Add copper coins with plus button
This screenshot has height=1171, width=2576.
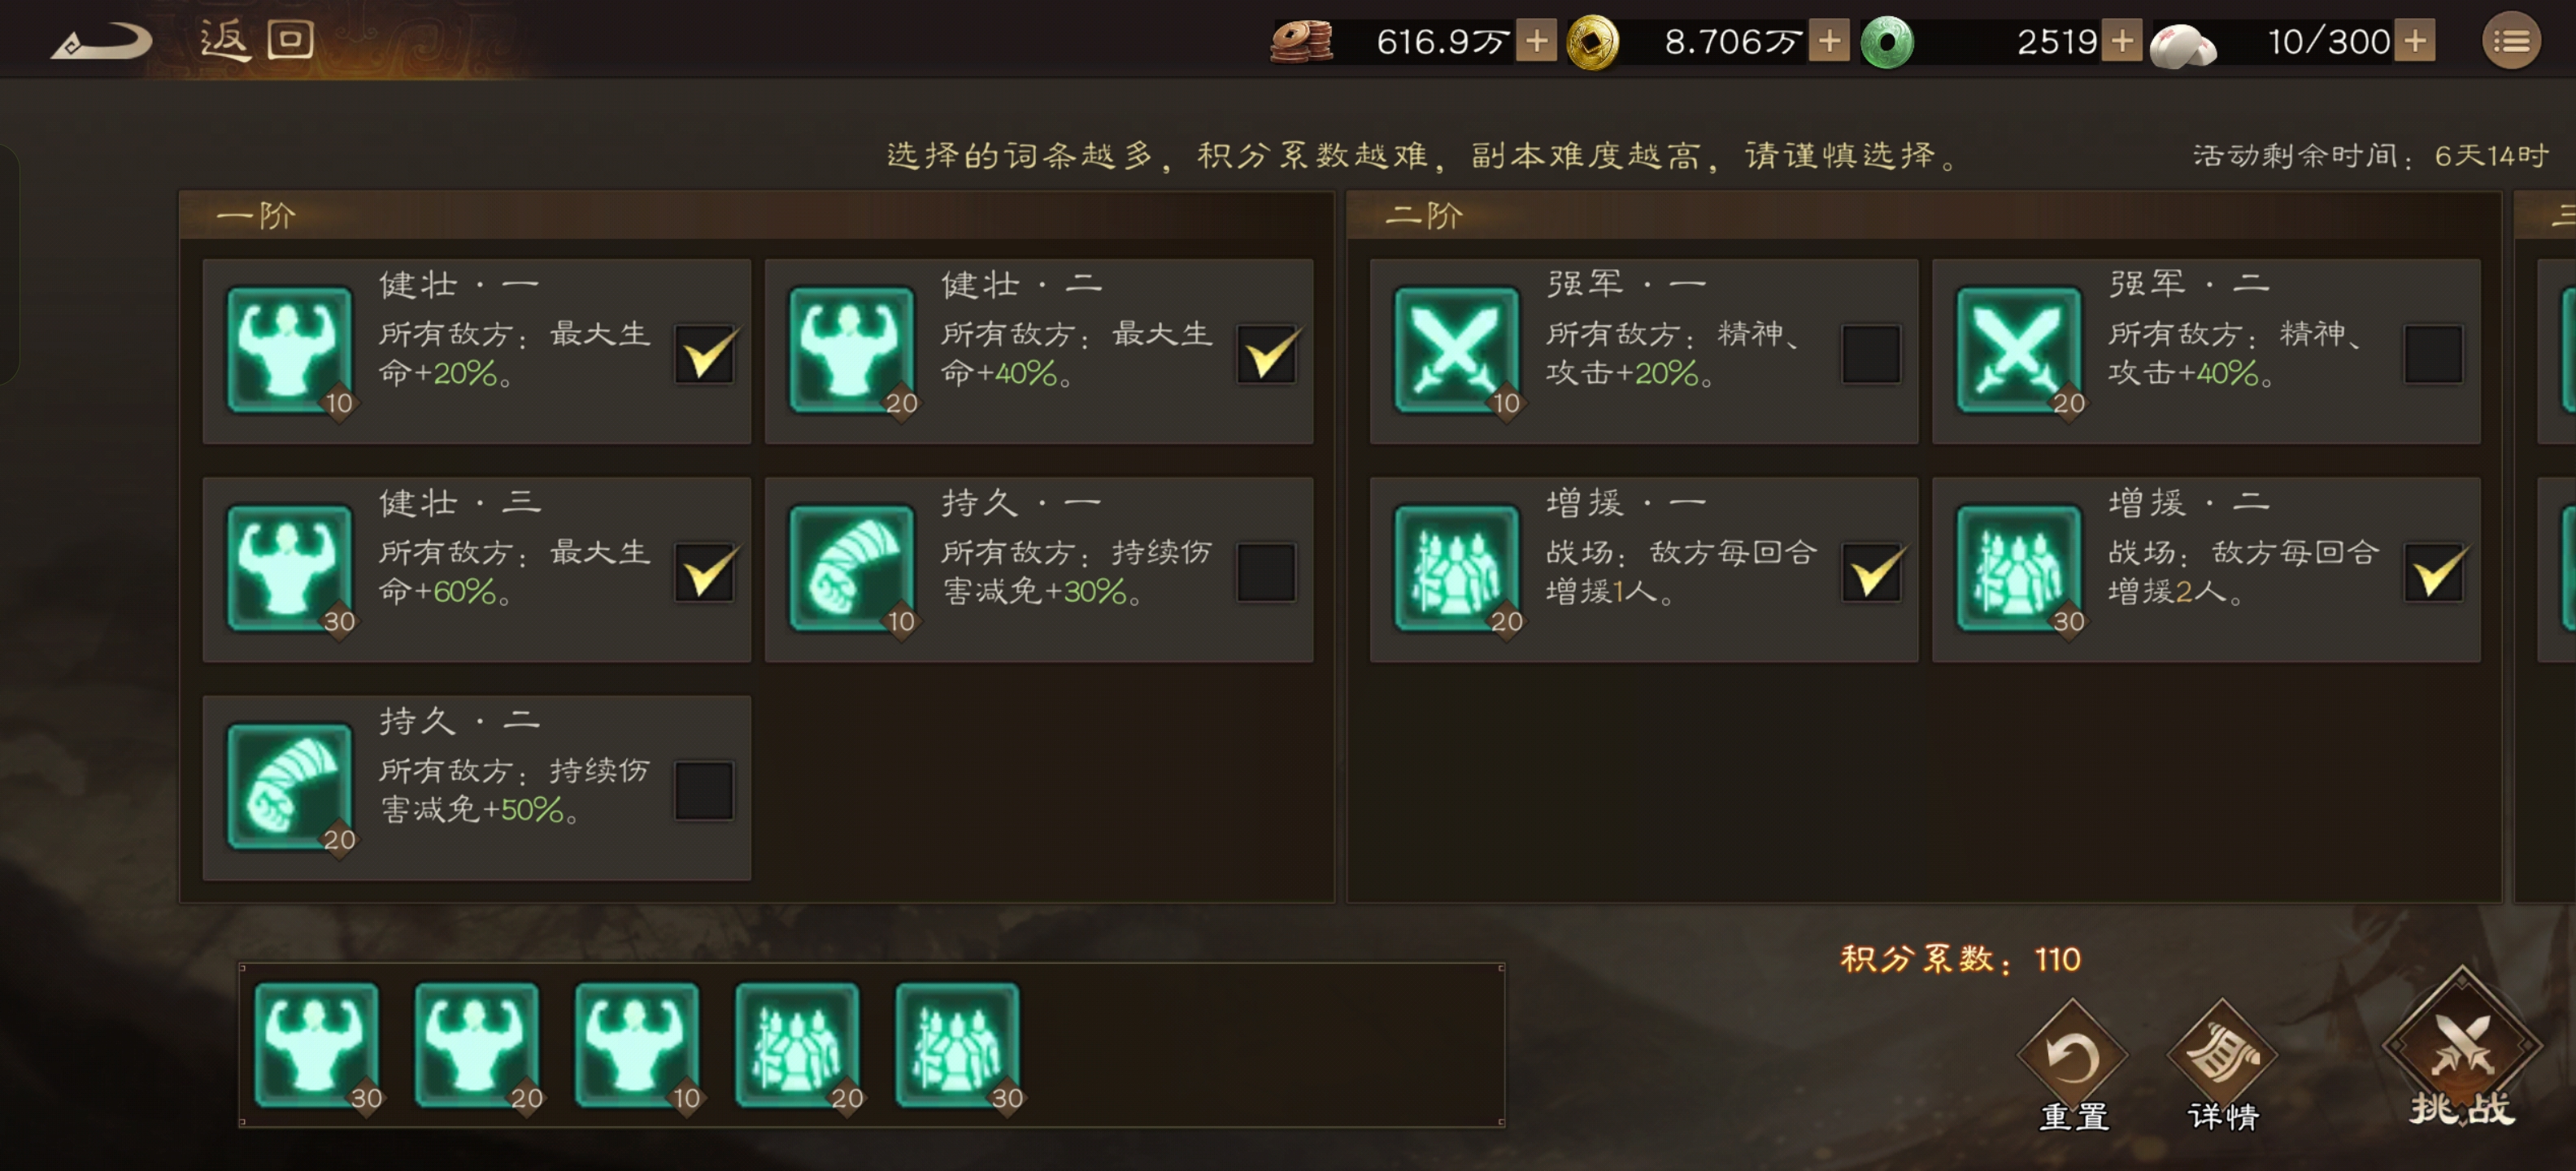1536,42
